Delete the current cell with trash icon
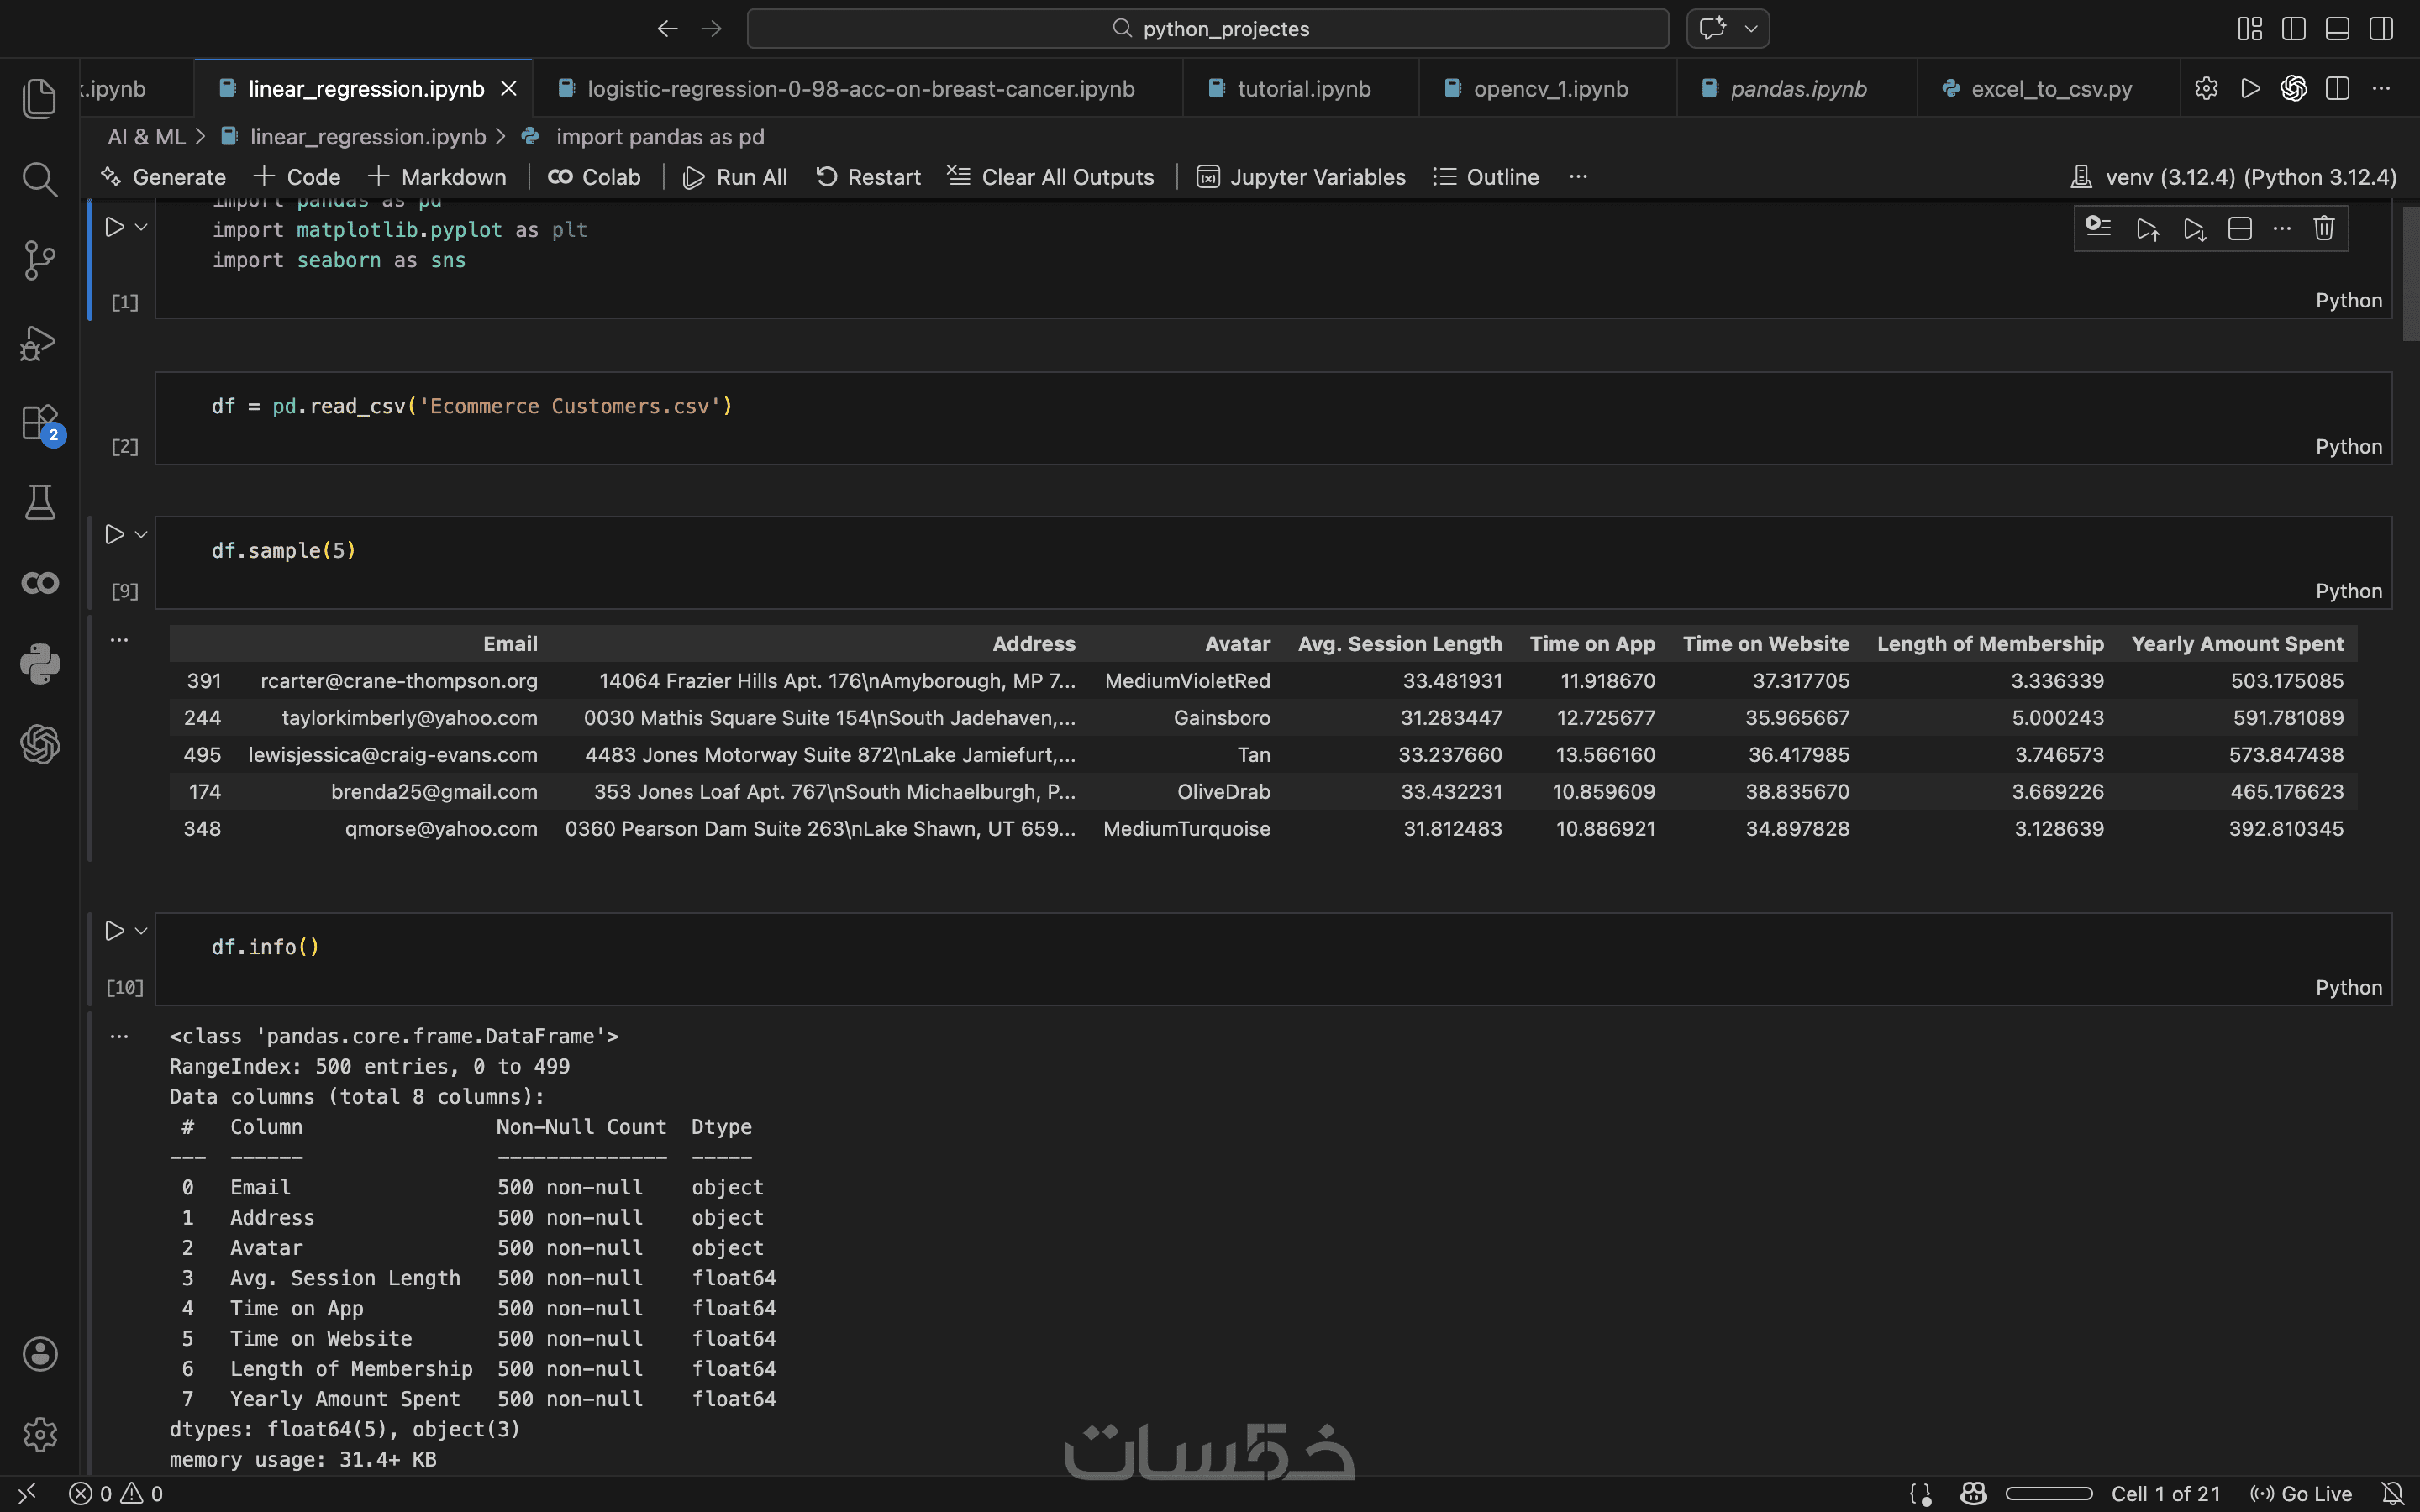 click(2324, 229)
